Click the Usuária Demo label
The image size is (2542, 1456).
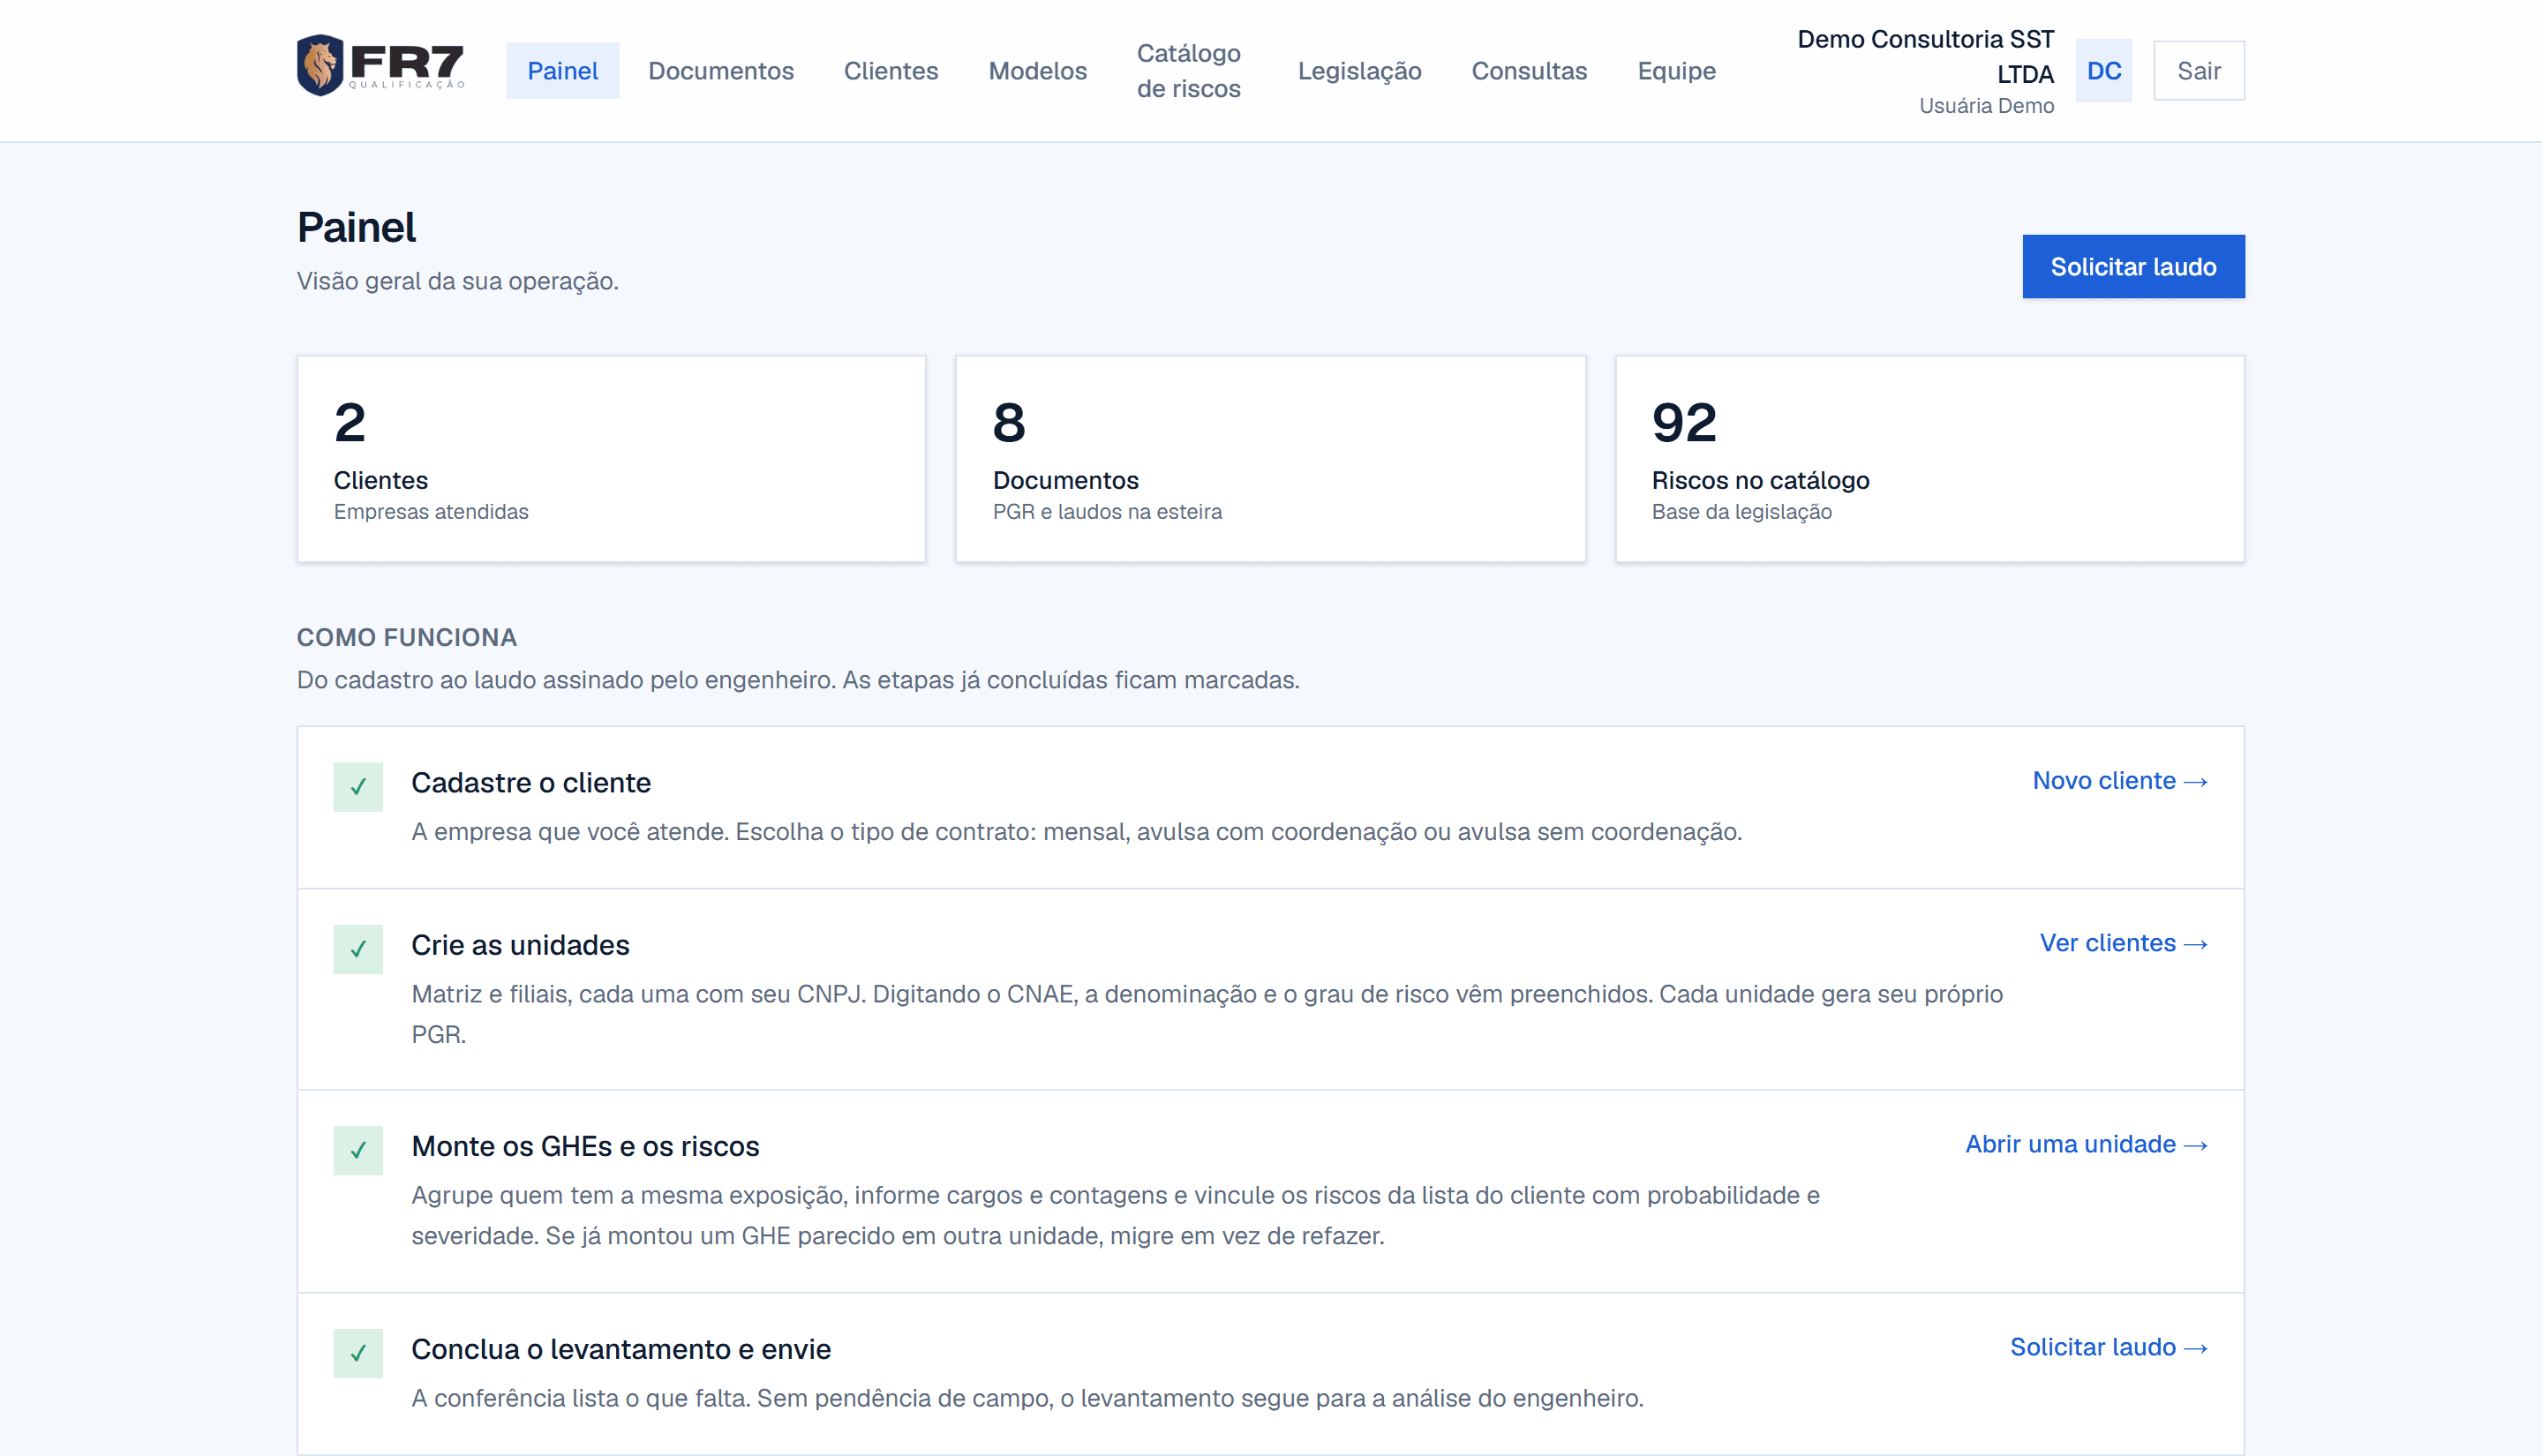(x=1986, y=106)
